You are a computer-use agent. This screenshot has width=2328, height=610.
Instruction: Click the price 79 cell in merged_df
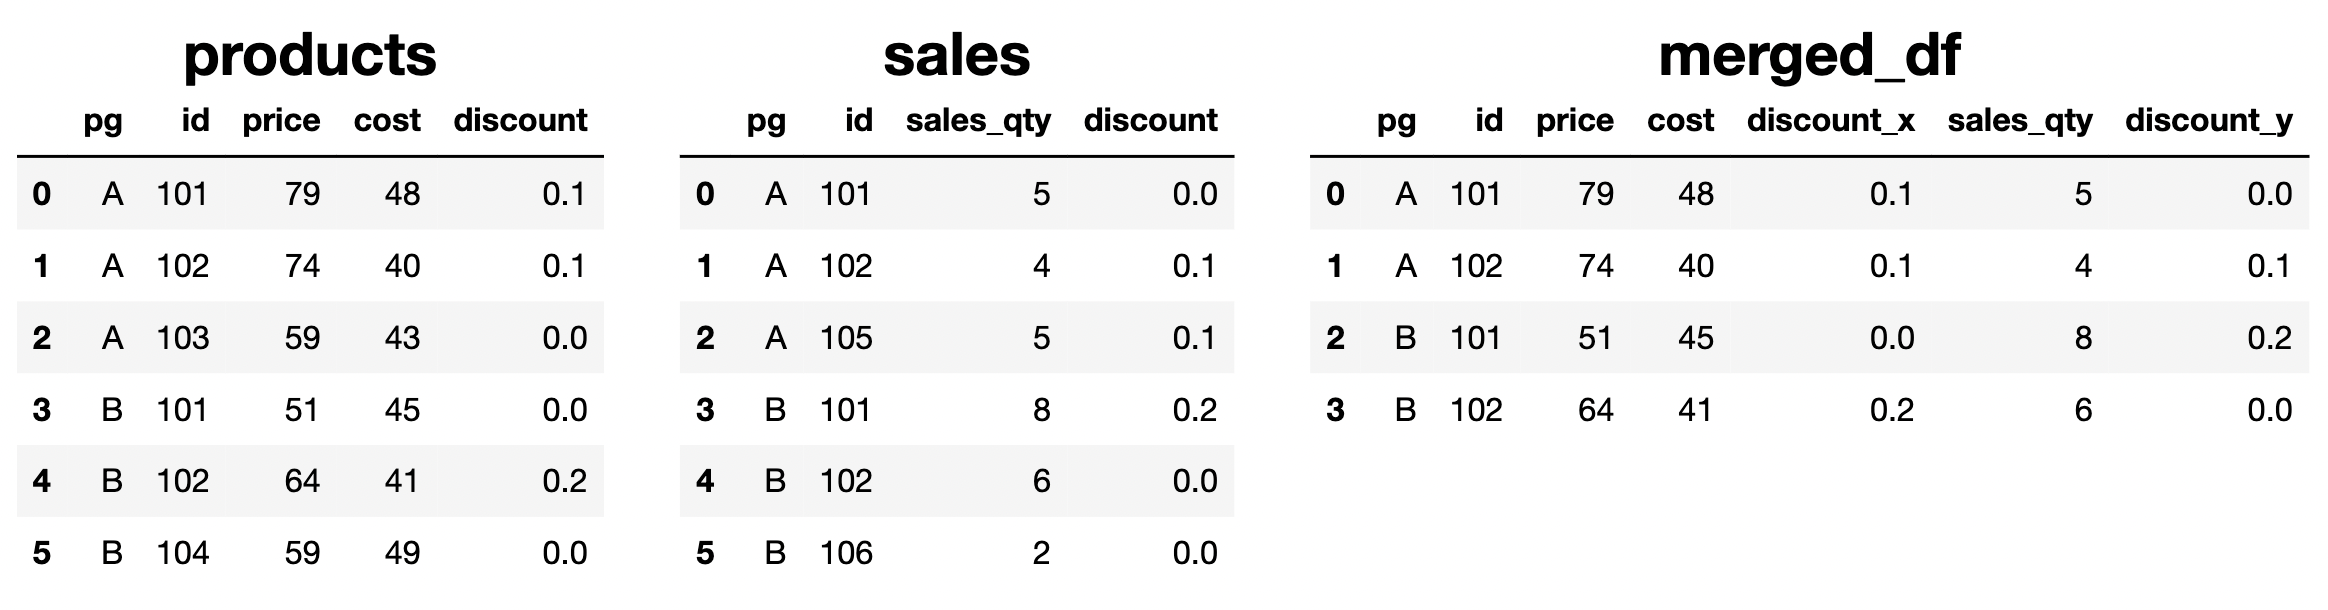tap(1595, 194)
